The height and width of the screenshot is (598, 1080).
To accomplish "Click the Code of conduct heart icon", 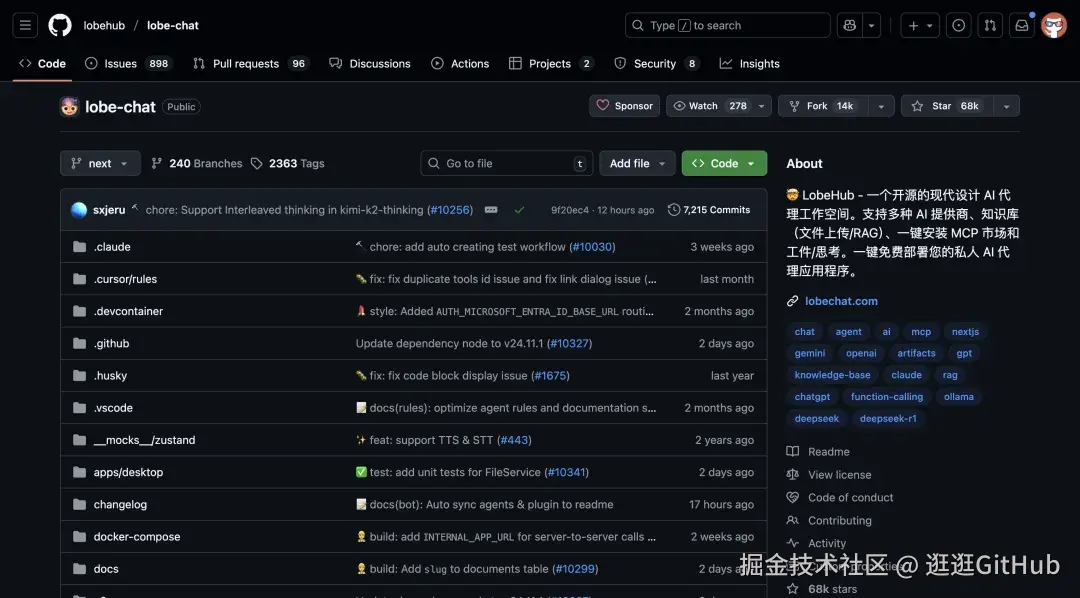I will tap(793, 497).
